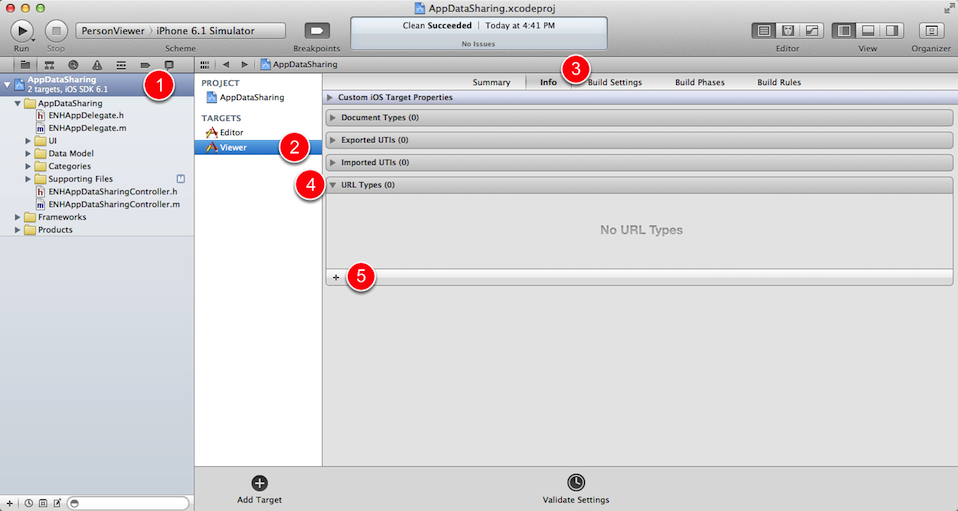
Task: Open ENHAppDelegate.h file
Action: tap(80, 115)
